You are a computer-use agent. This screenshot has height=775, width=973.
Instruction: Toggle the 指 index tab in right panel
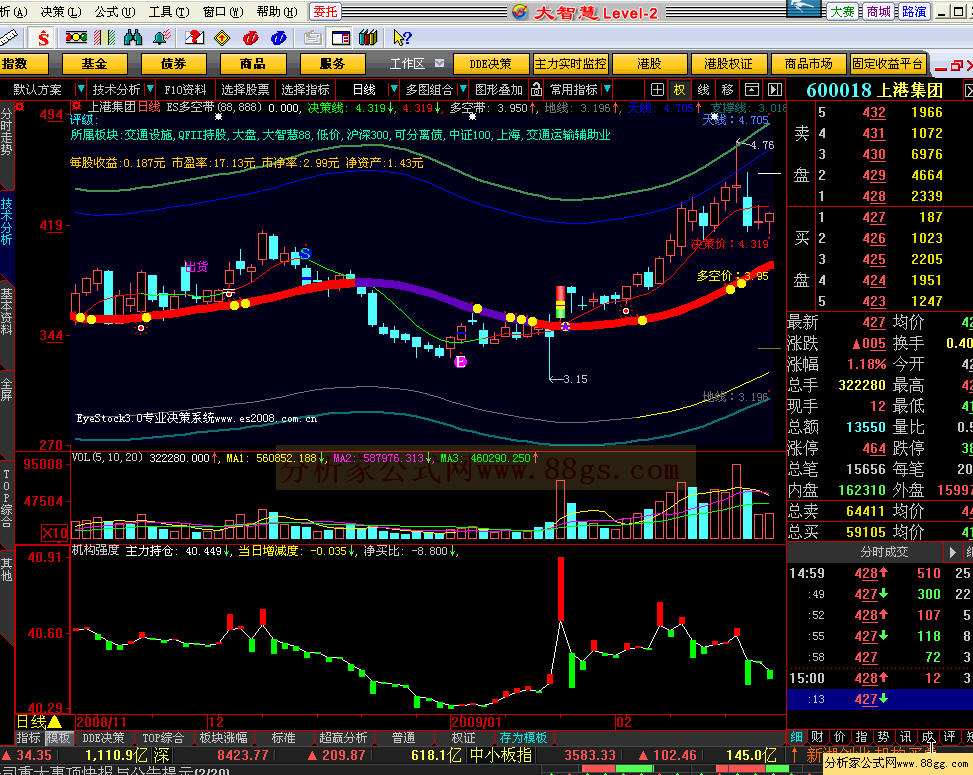click(861, 737)
